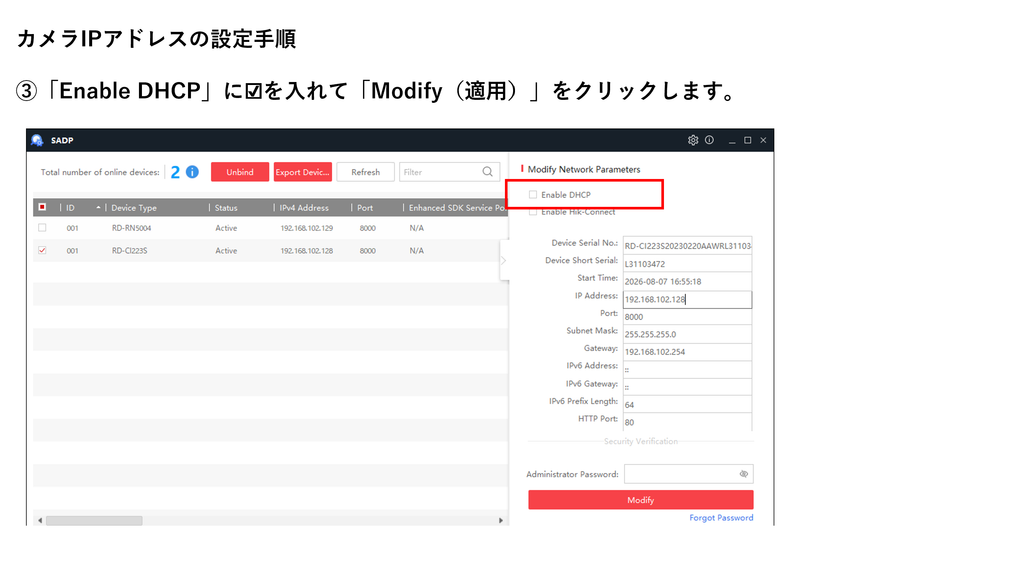Open the about info icon in title bar
The height and width of the screenshot is (572, 1024).
pos(709,140)
